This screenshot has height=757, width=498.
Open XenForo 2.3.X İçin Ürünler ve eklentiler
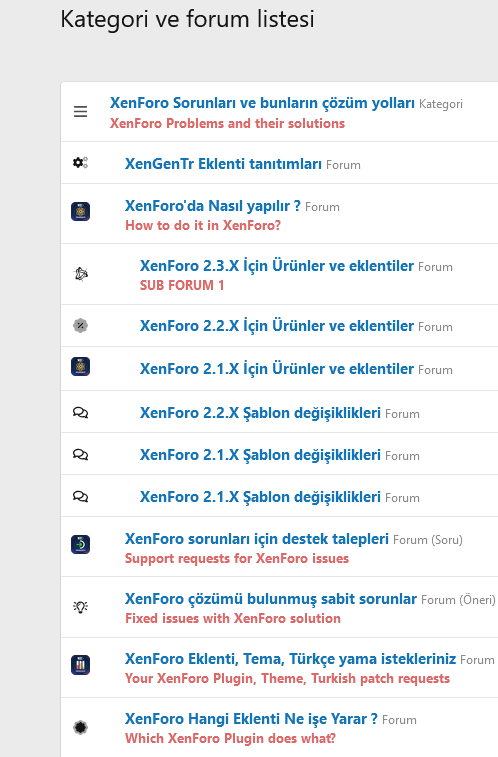pyautogui.click(x=277, y=266)
